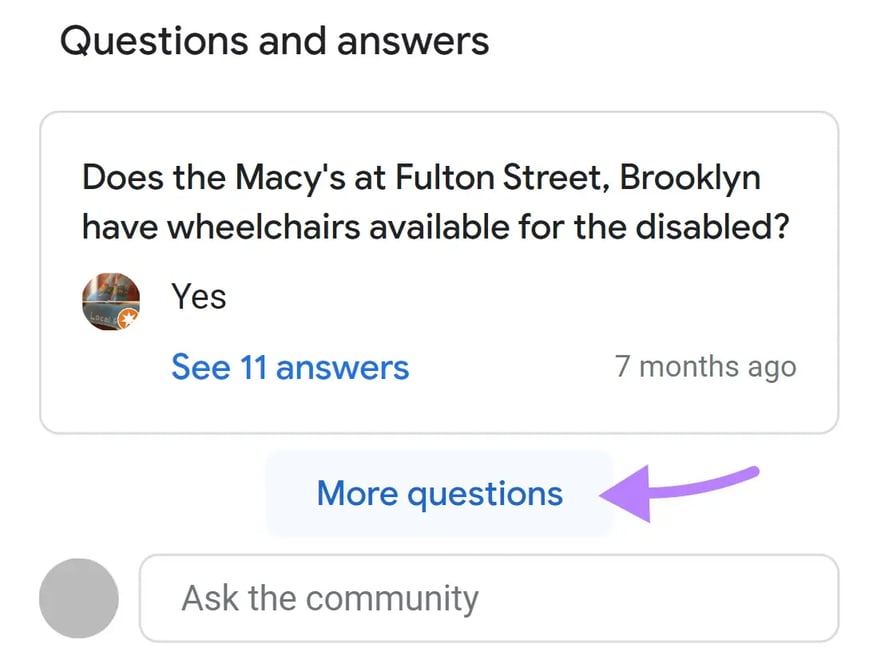Viewport: 877px width, 656px height.
Task: Click the word questions in More questions
Action: coord(485,495)
